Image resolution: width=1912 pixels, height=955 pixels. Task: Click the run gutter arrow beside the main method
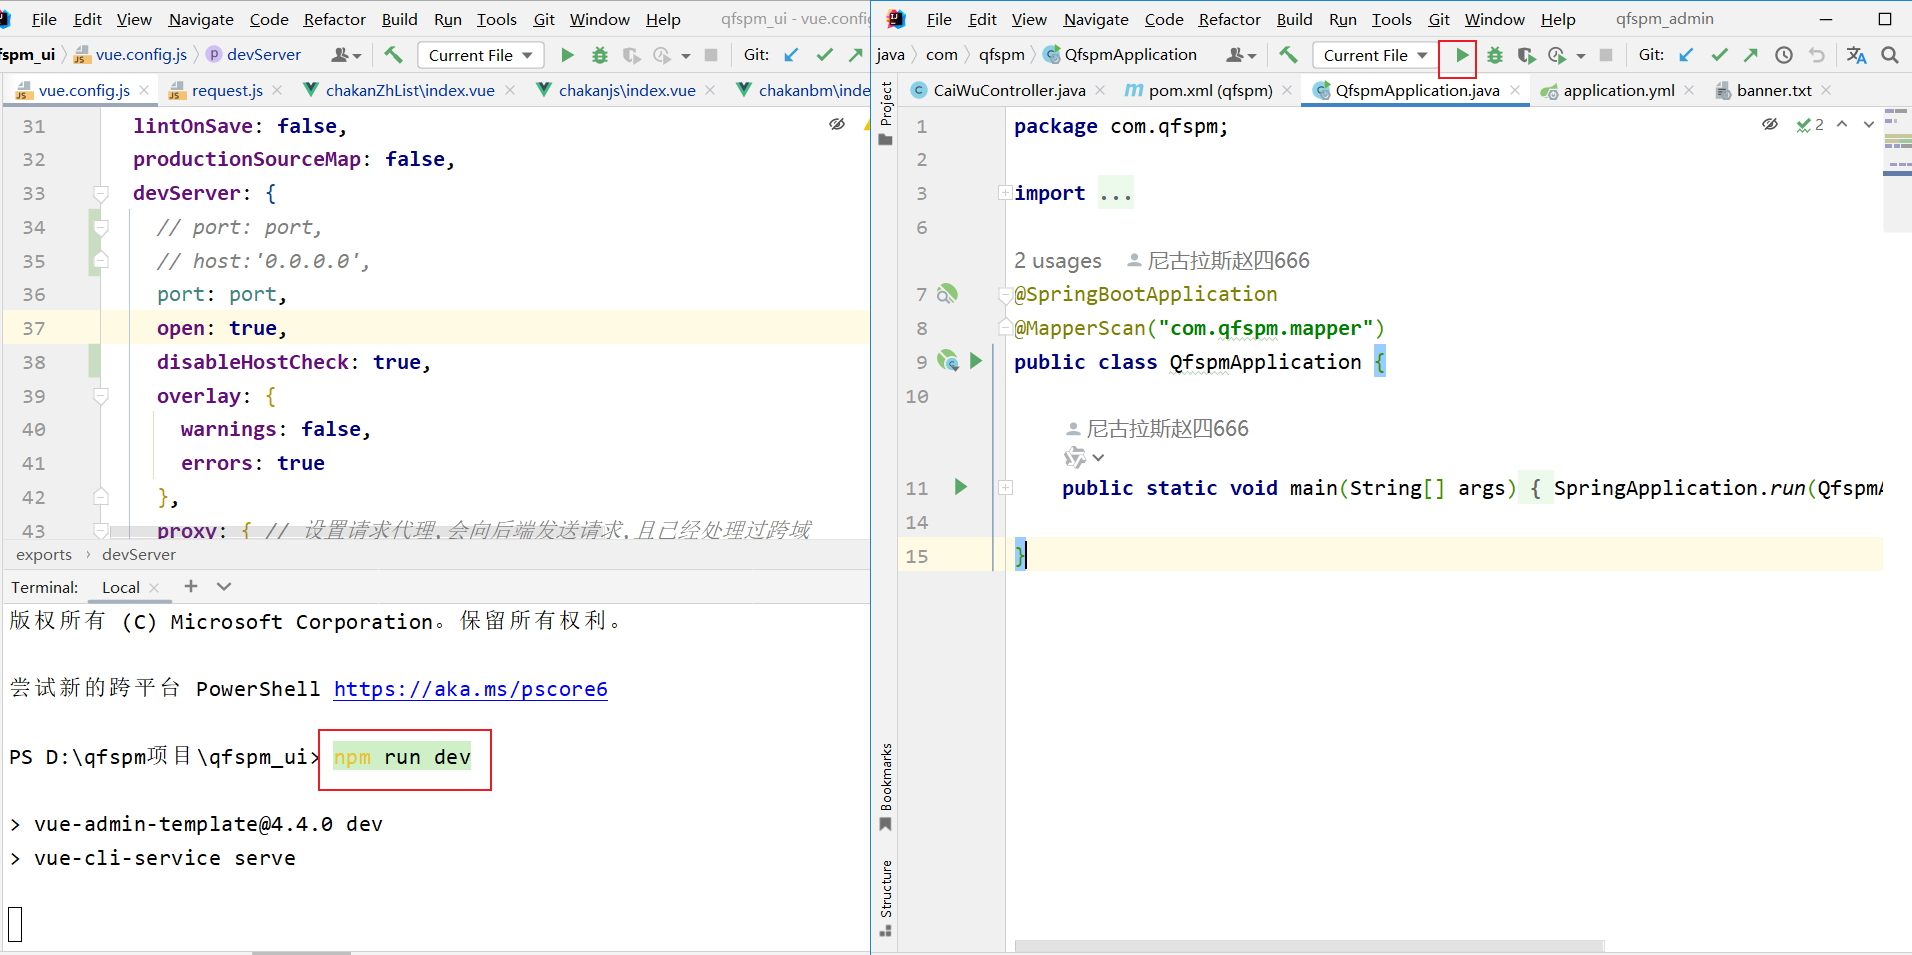(960, 487)
